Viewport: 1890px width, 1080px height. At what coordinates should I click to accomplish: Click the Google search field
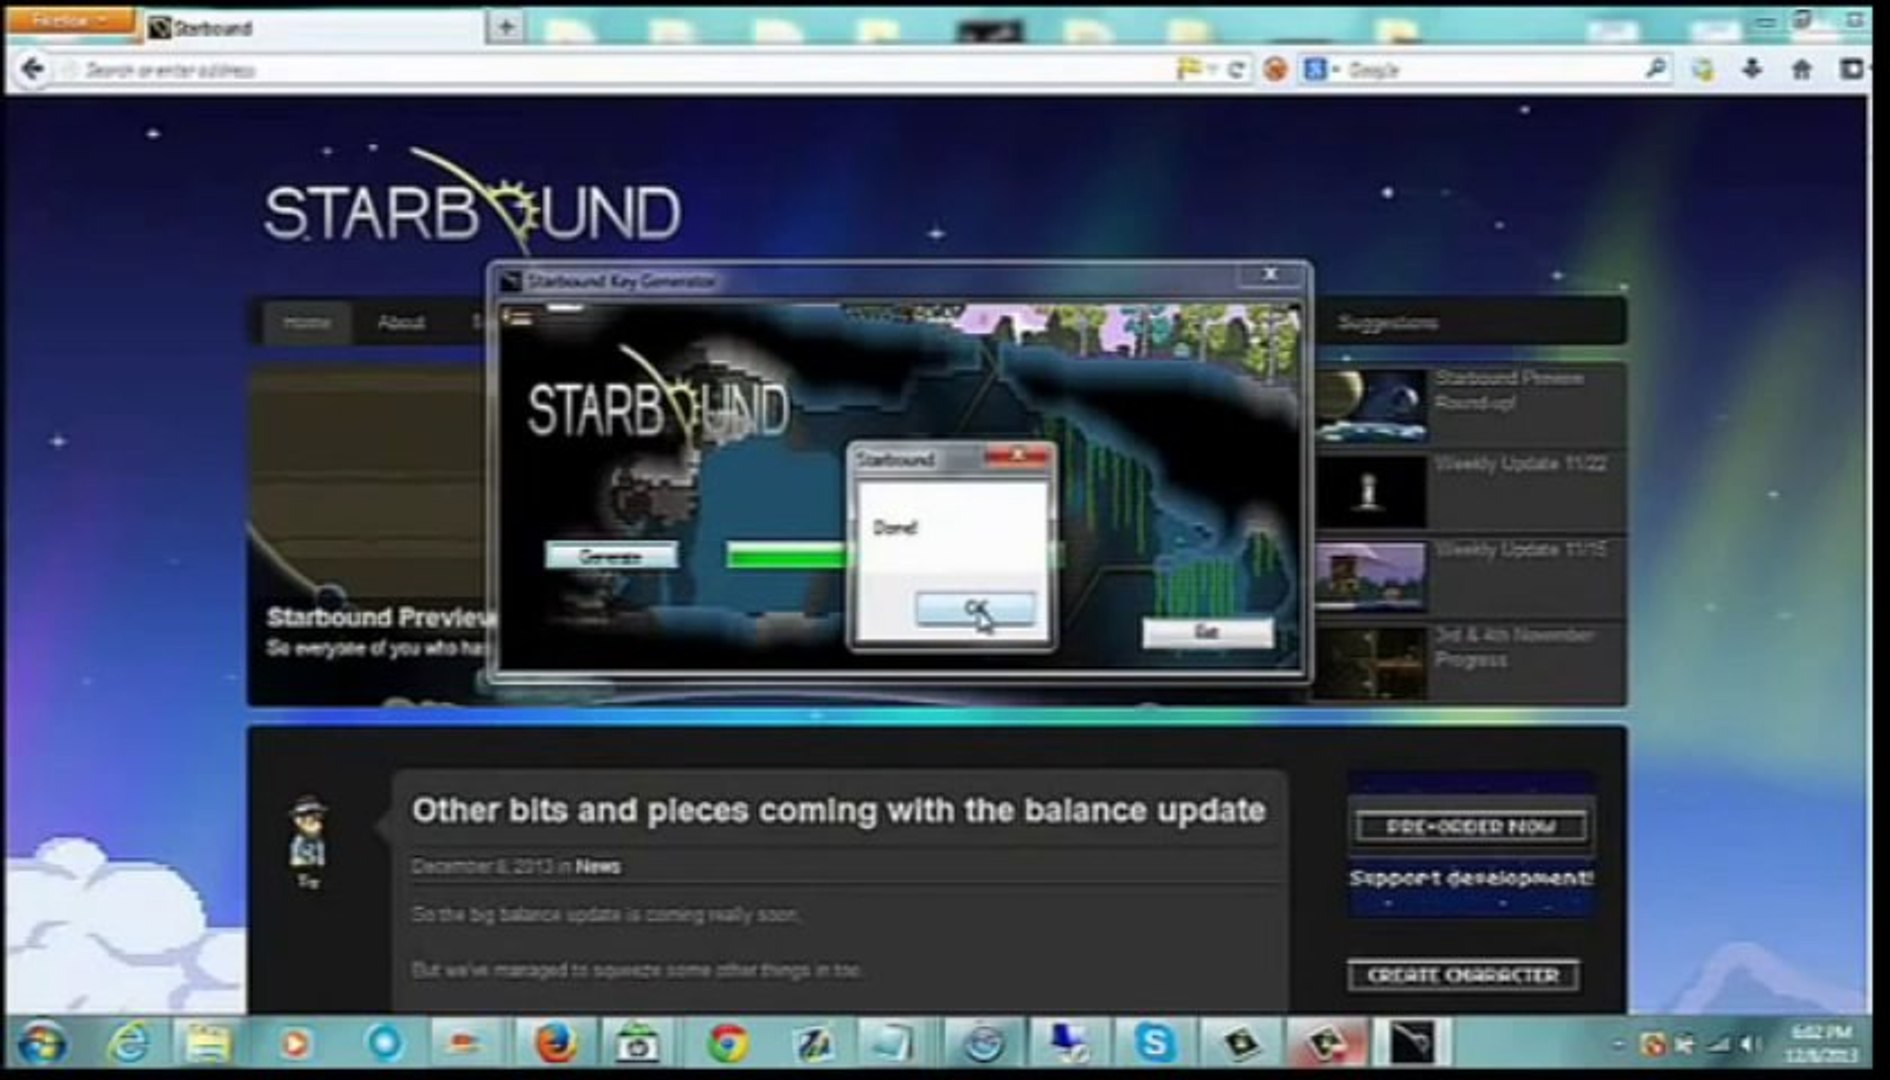point(1490,69)
